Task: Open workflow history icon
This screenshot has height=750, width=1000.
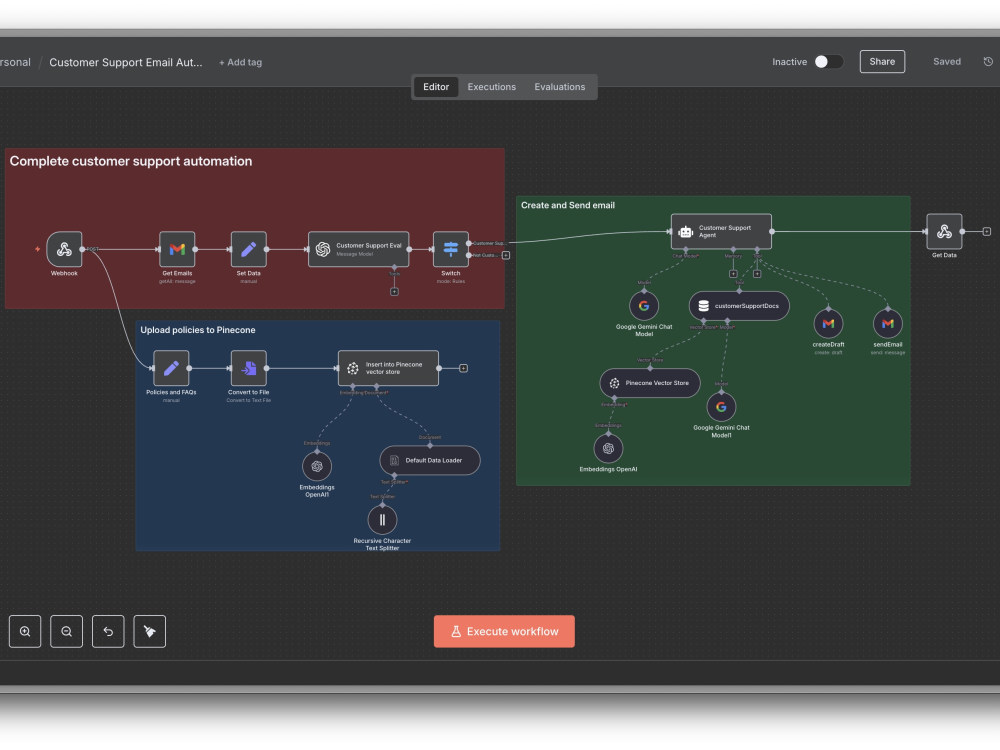Action: coord(988,62)
